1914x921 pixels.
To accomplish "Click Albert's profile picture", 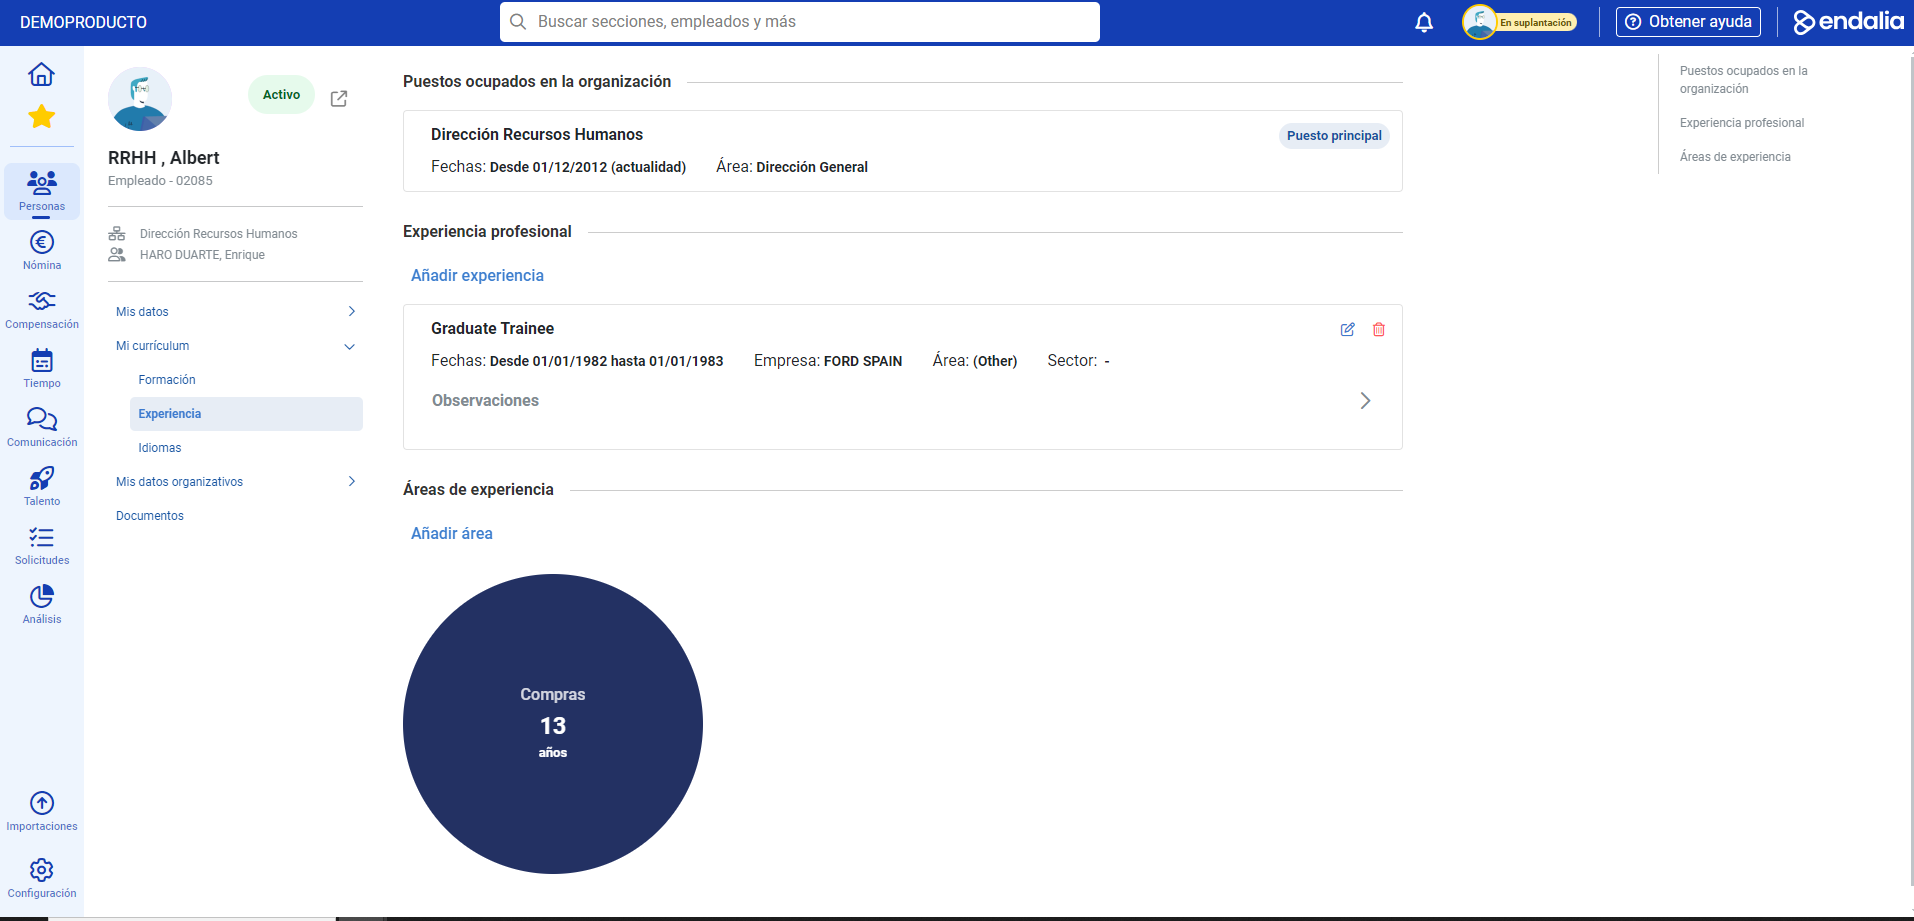I will coord(140,99).
